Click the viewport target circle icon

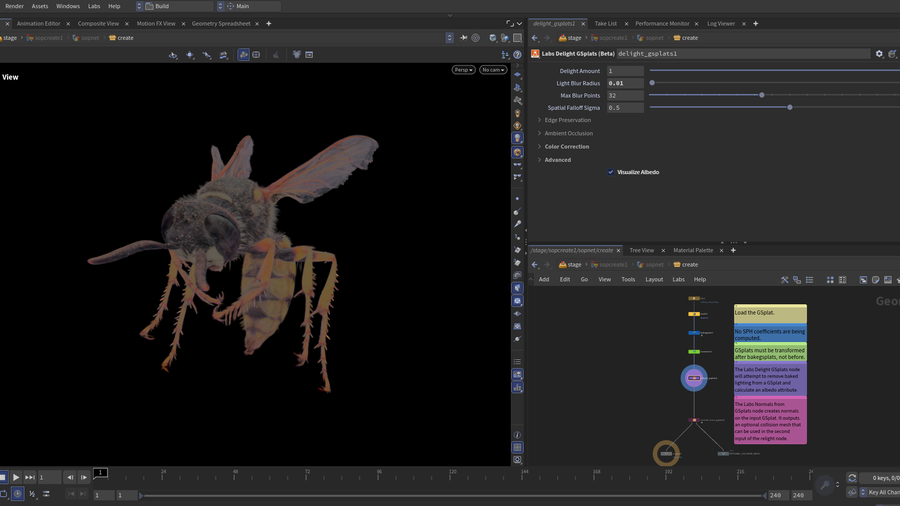(x=475, y=38)
